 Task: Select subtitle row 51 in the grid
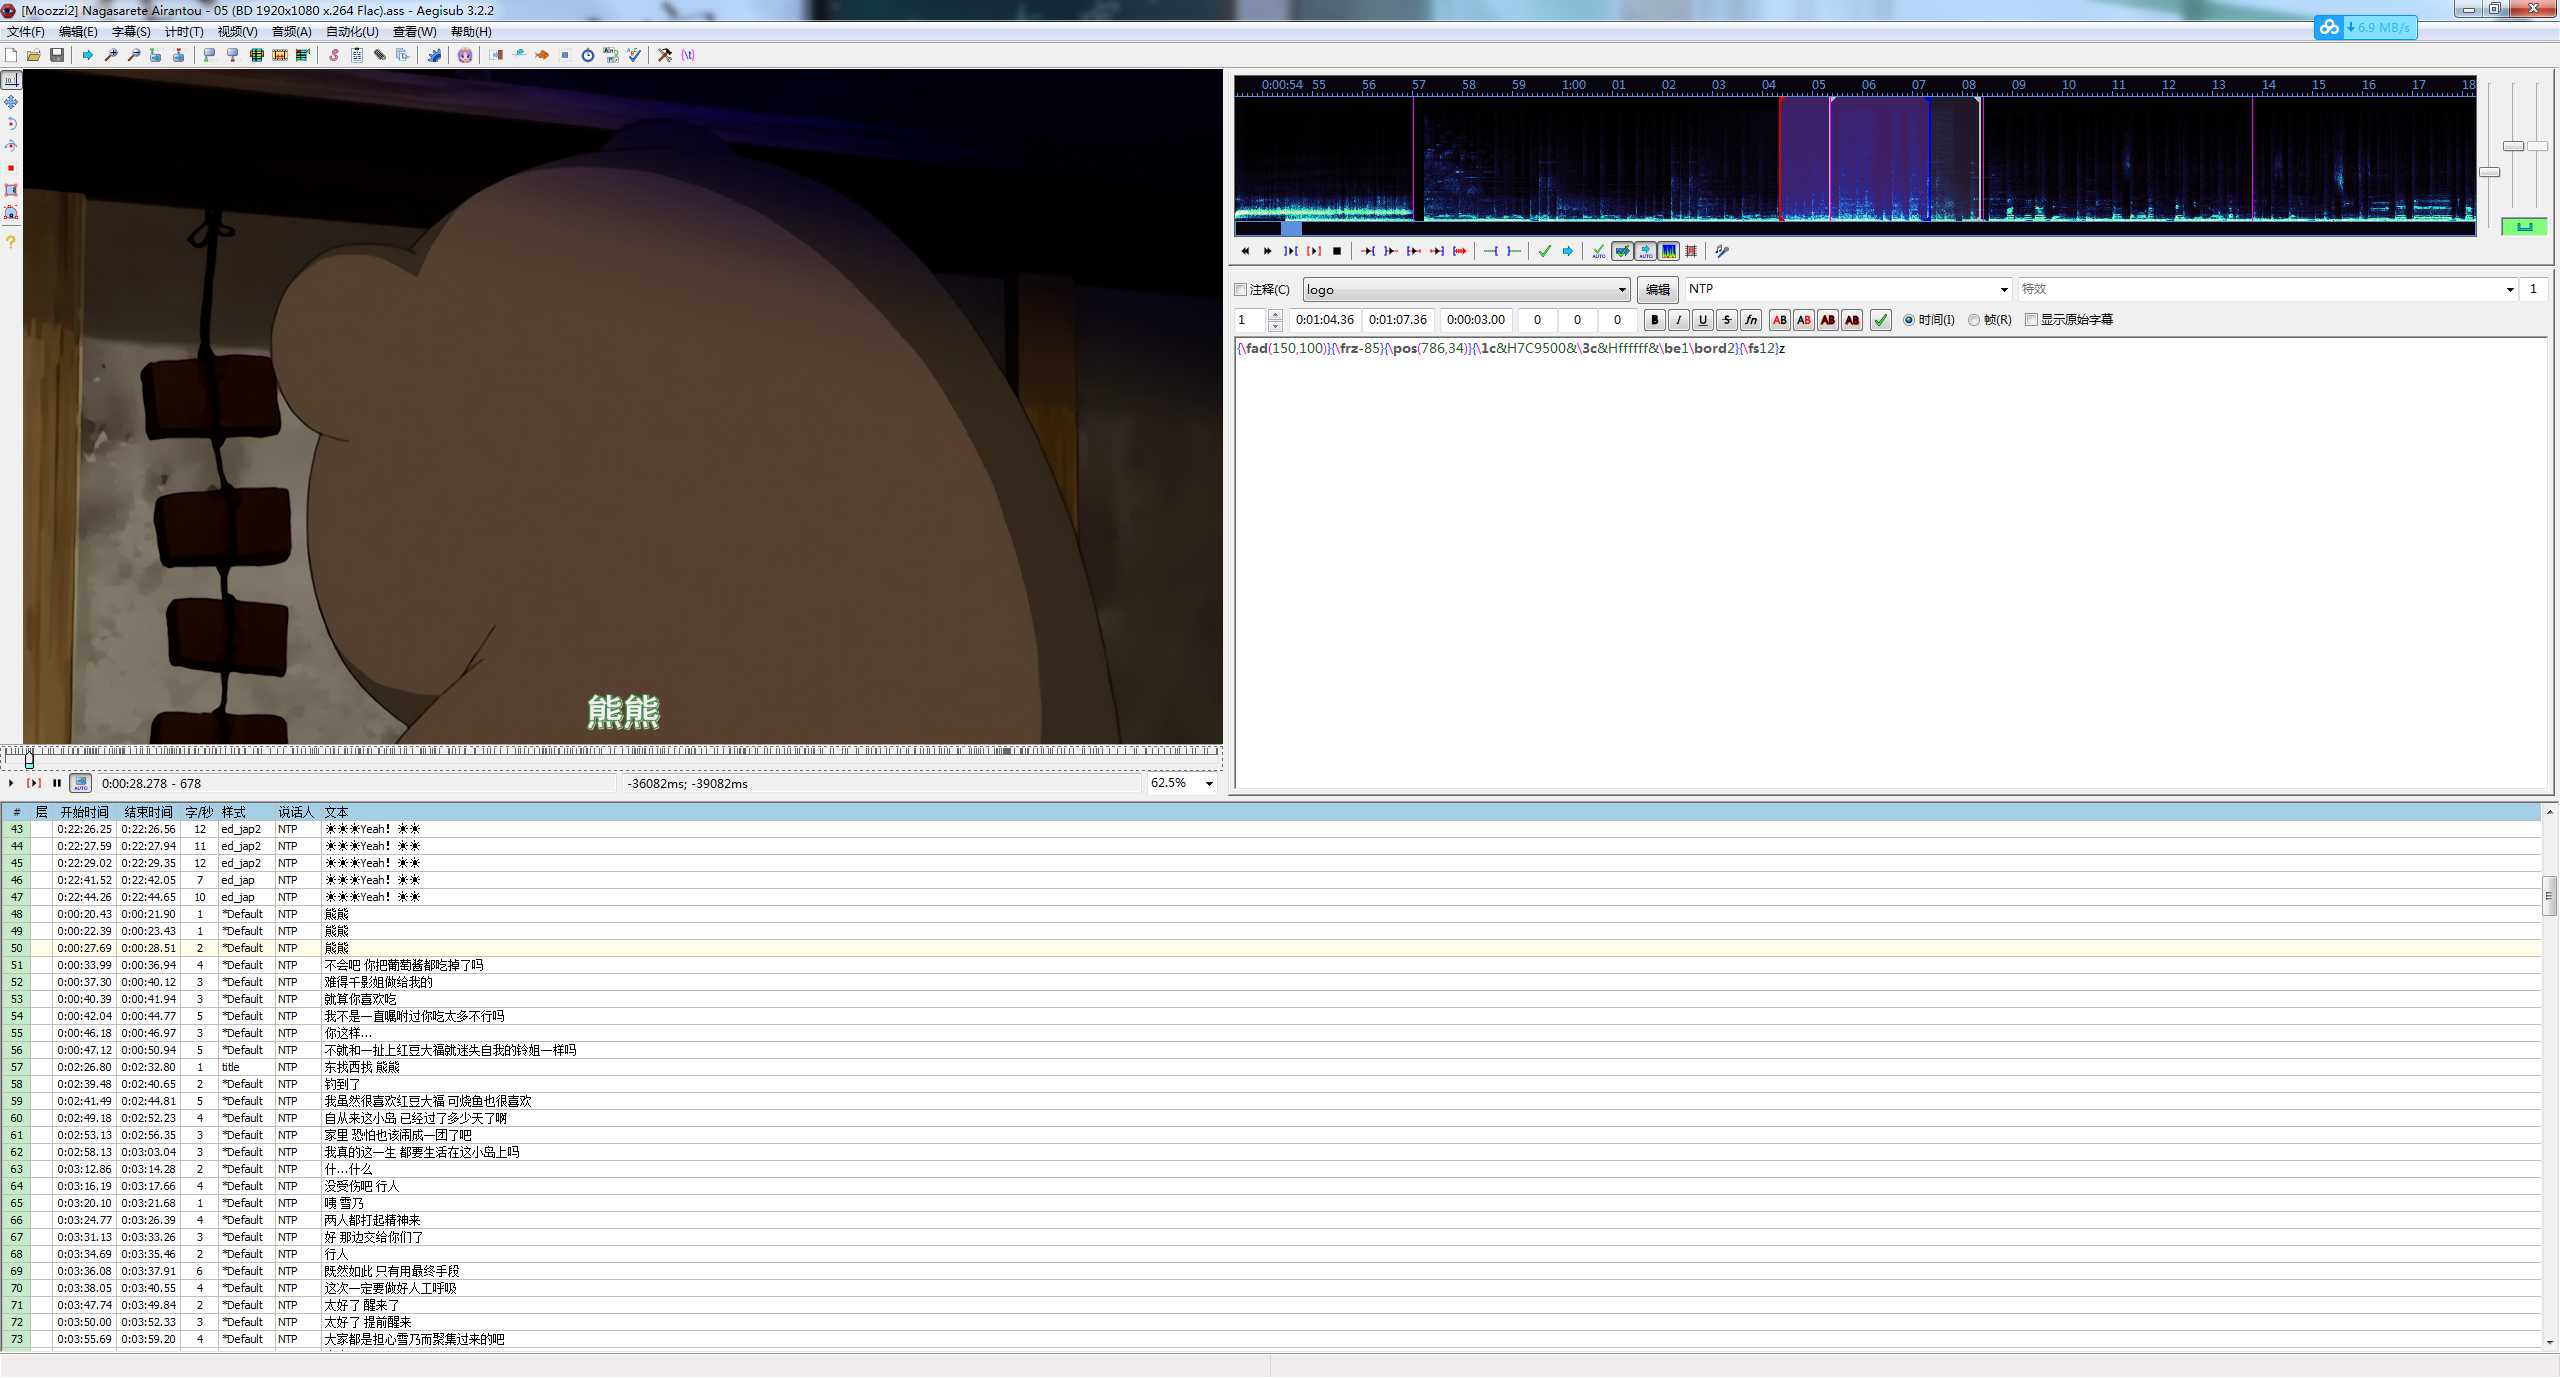pyautogui.click(x=1270, y=965)
